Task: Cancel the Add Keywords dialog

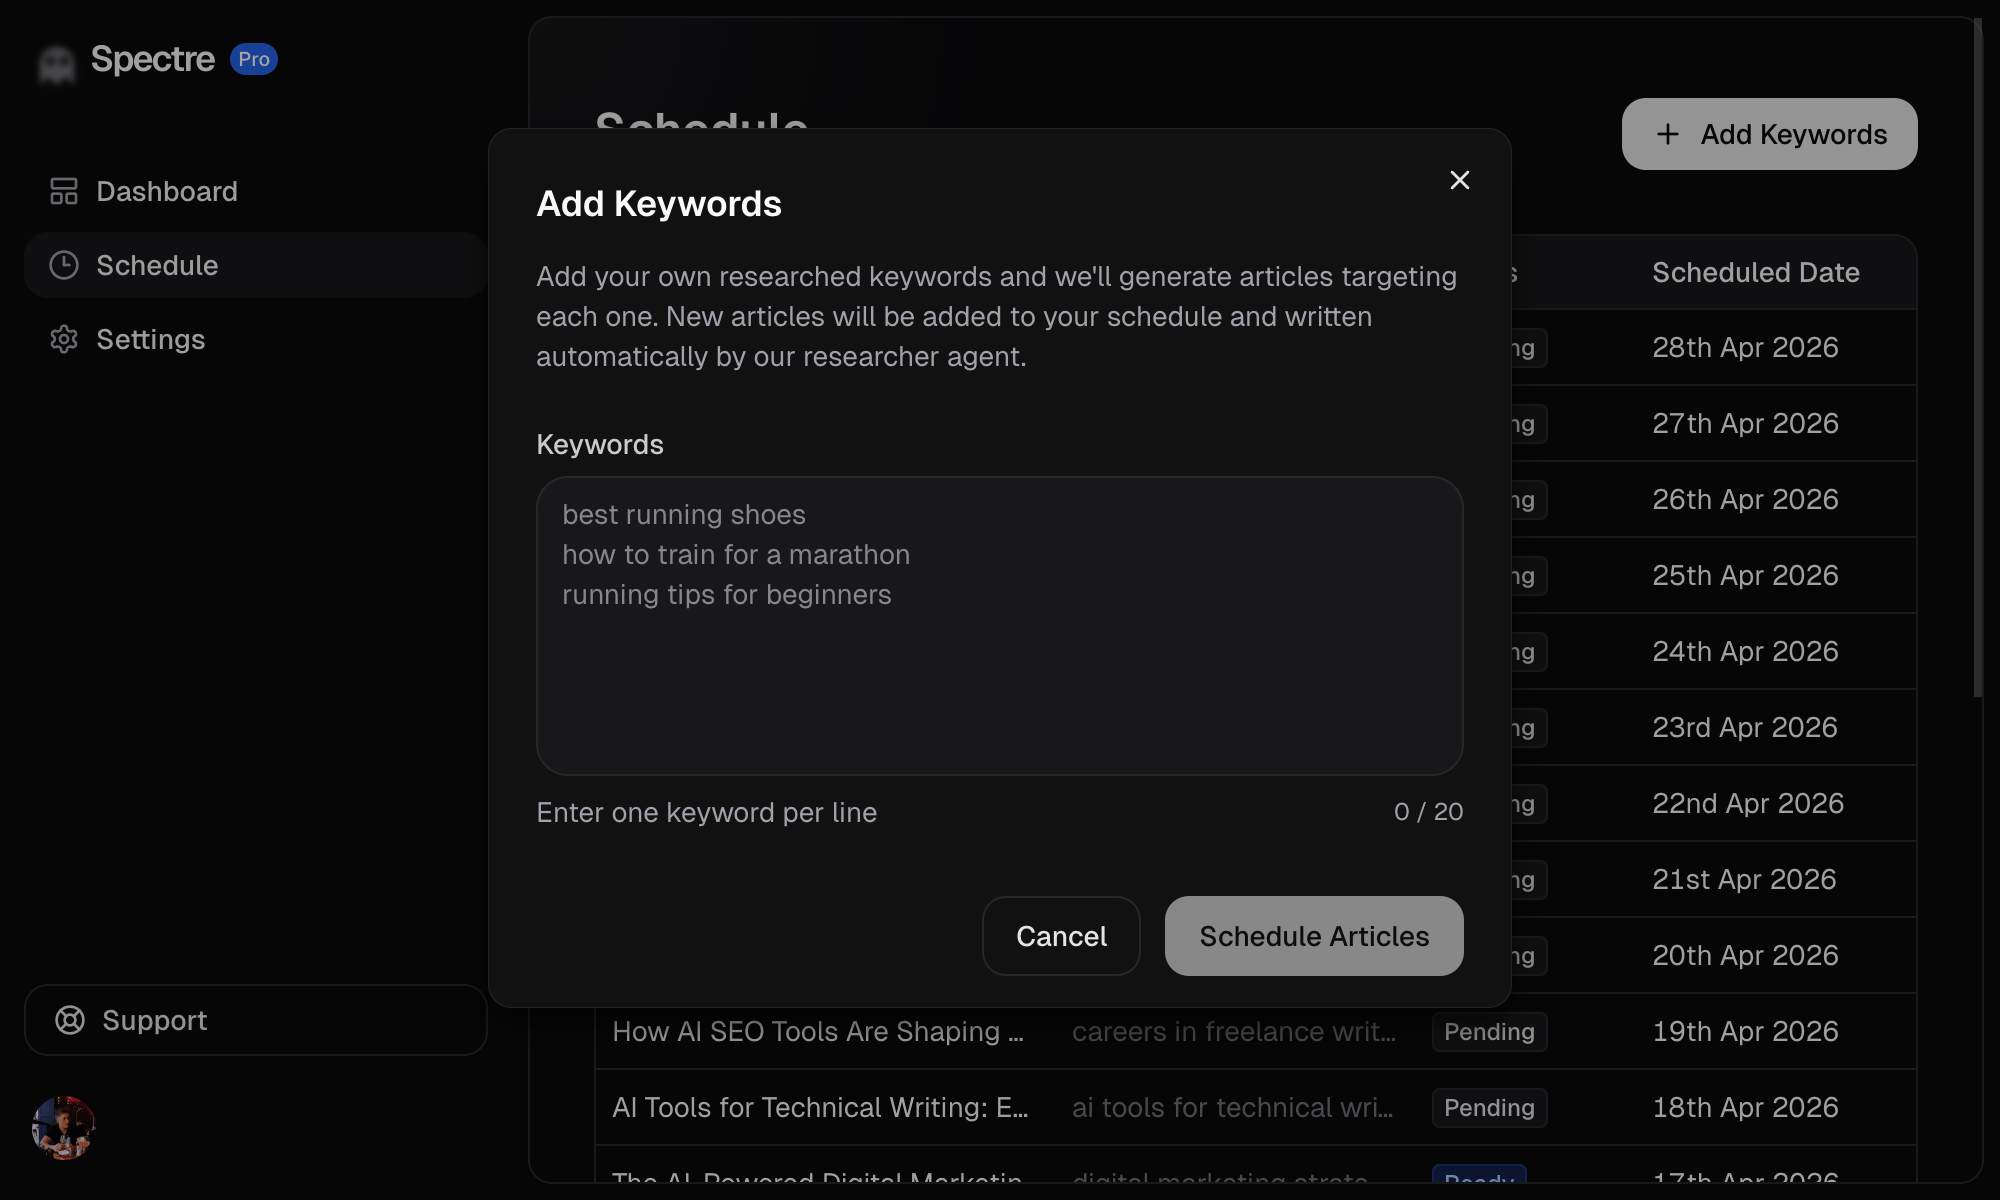Action: click(x=1061, y=936)
